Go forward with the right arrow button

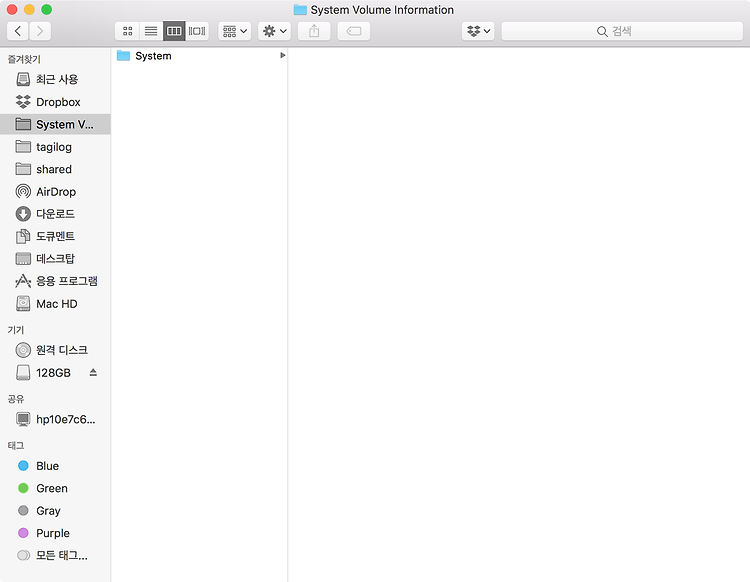[x=40, y=31]
